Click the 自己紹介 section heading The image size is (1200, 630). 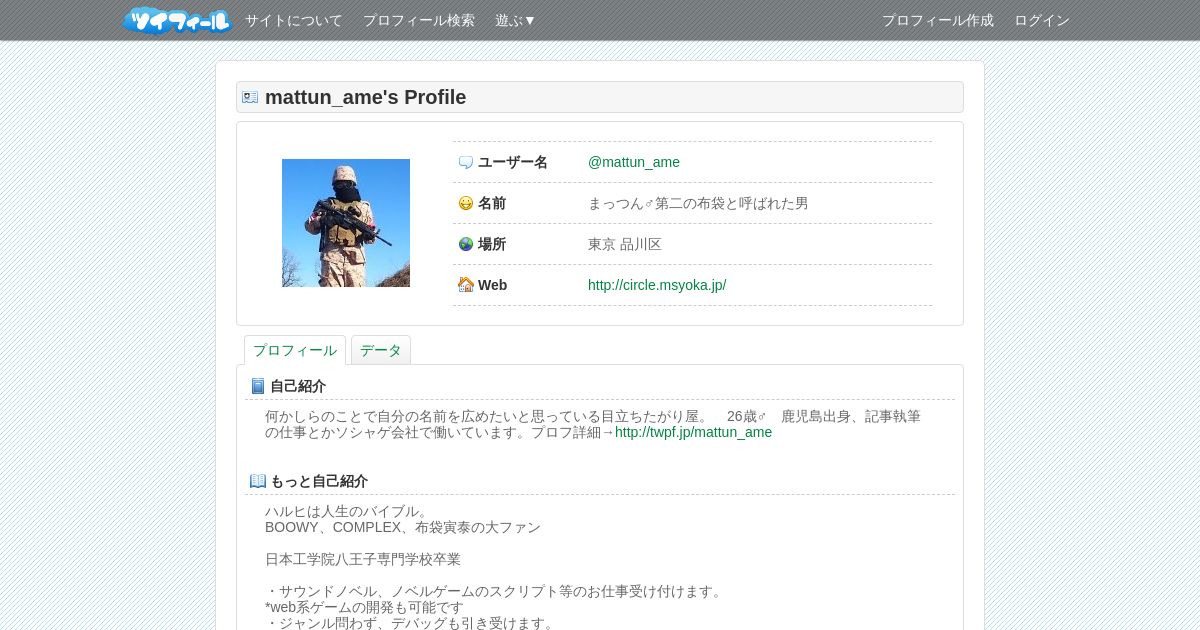[x=298, y=386]
